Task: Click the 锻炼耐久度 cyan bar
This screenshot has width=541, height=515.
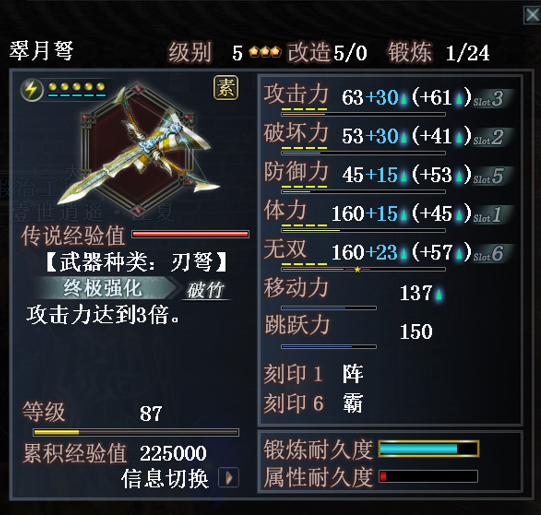Action: (429, 449)
